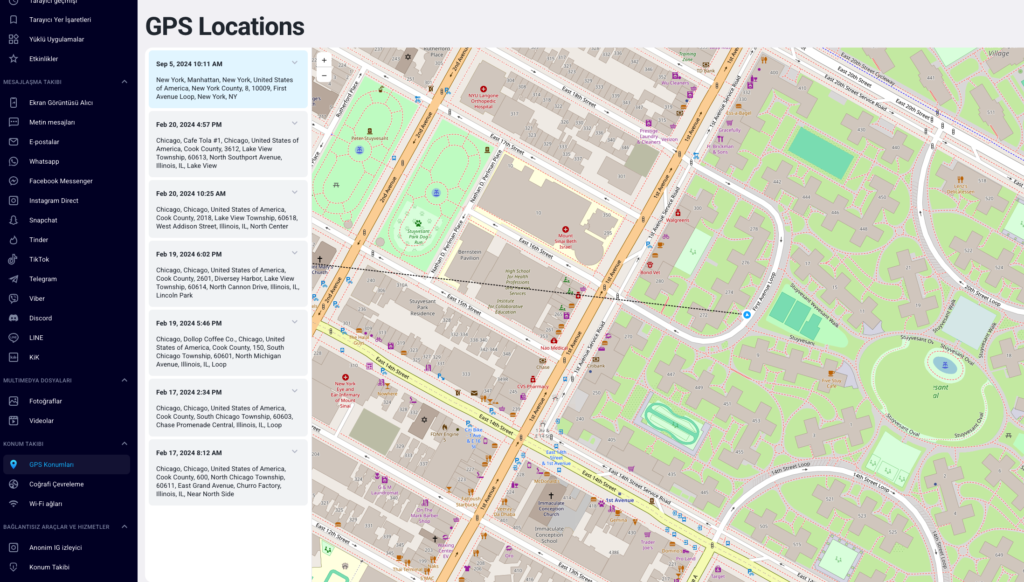
Task: Go to Facebook Messenger in sidebar
Action: pyautogui.click(x=60, y=181)
